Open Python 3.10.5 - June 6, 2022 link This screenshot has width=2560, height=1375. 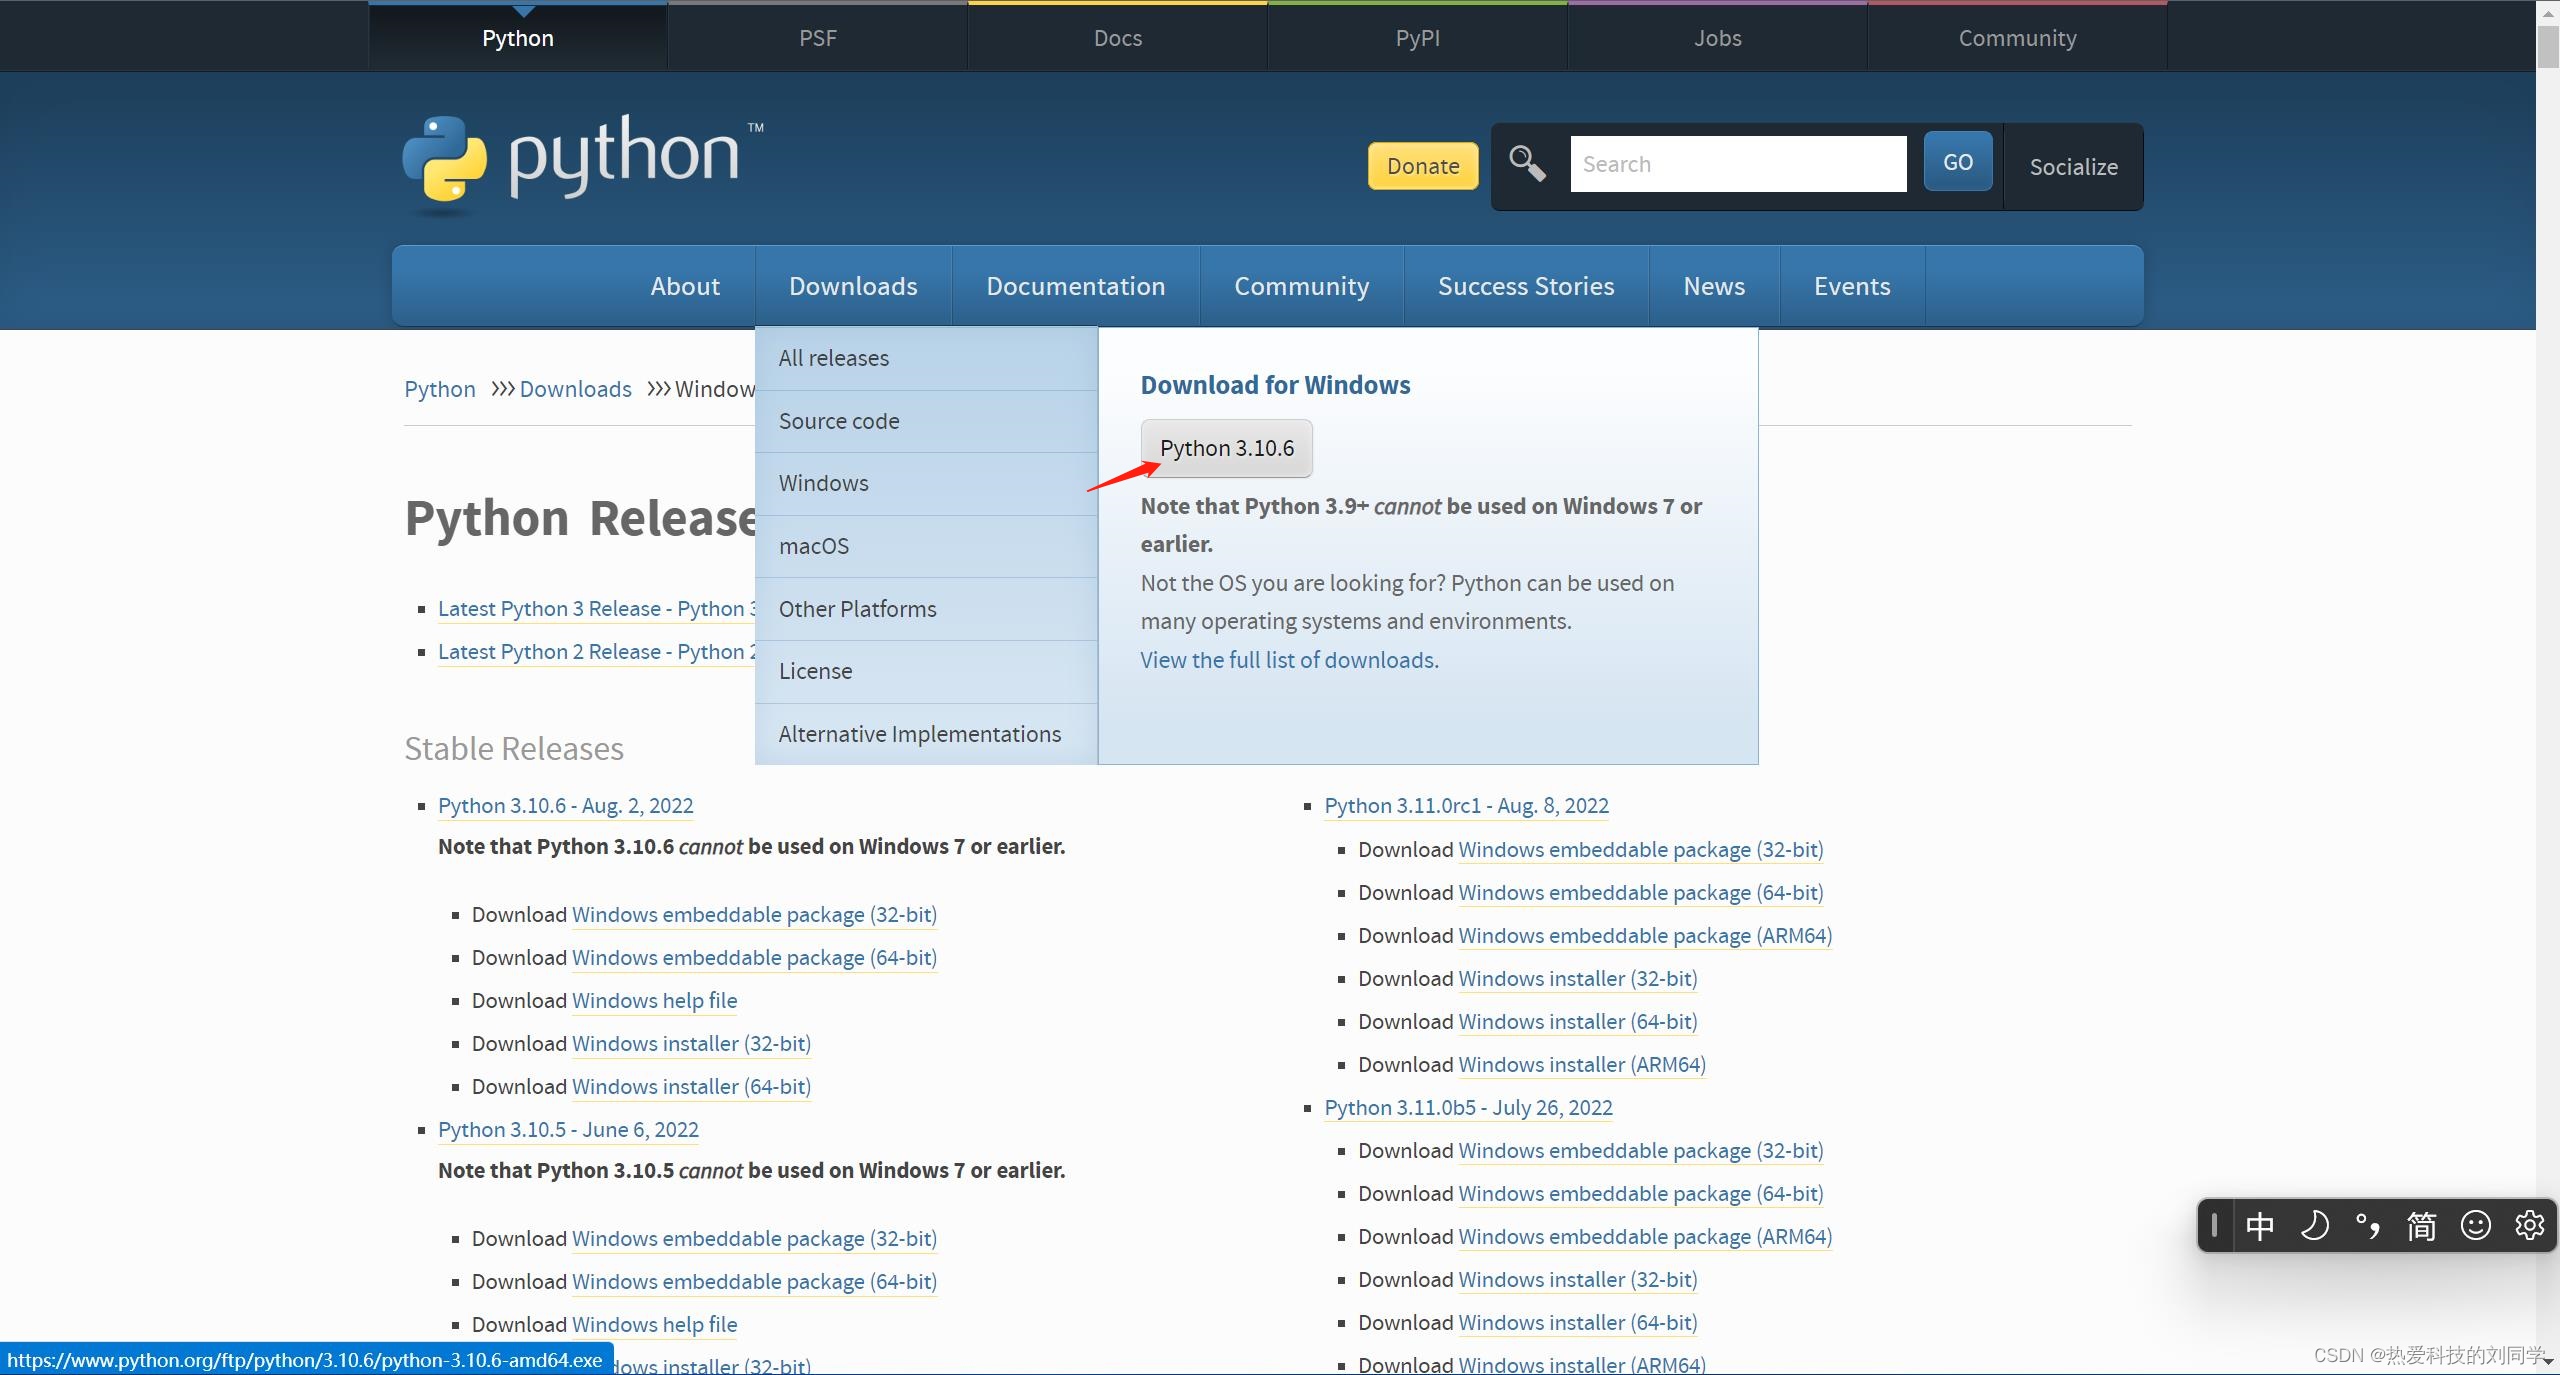(x=568, y=1130)
